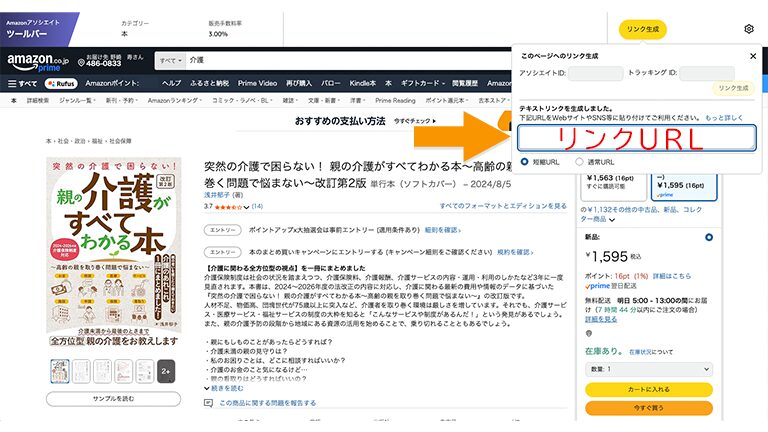Expand the ギフトカード nav dropdown
This screenshot has height=432, width=768.
click(x=423, y=83)
